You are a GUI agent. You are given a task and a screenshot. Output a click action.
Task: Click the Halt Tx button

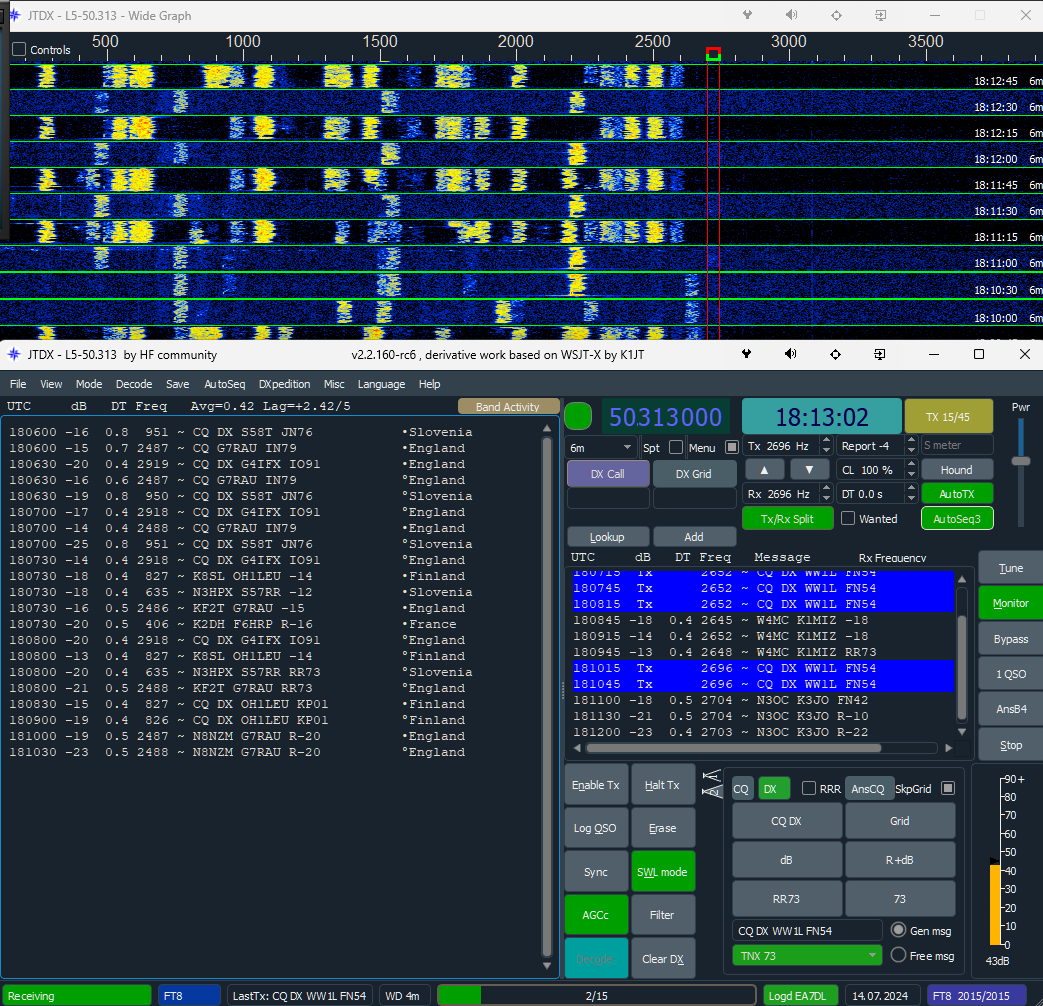663,785
